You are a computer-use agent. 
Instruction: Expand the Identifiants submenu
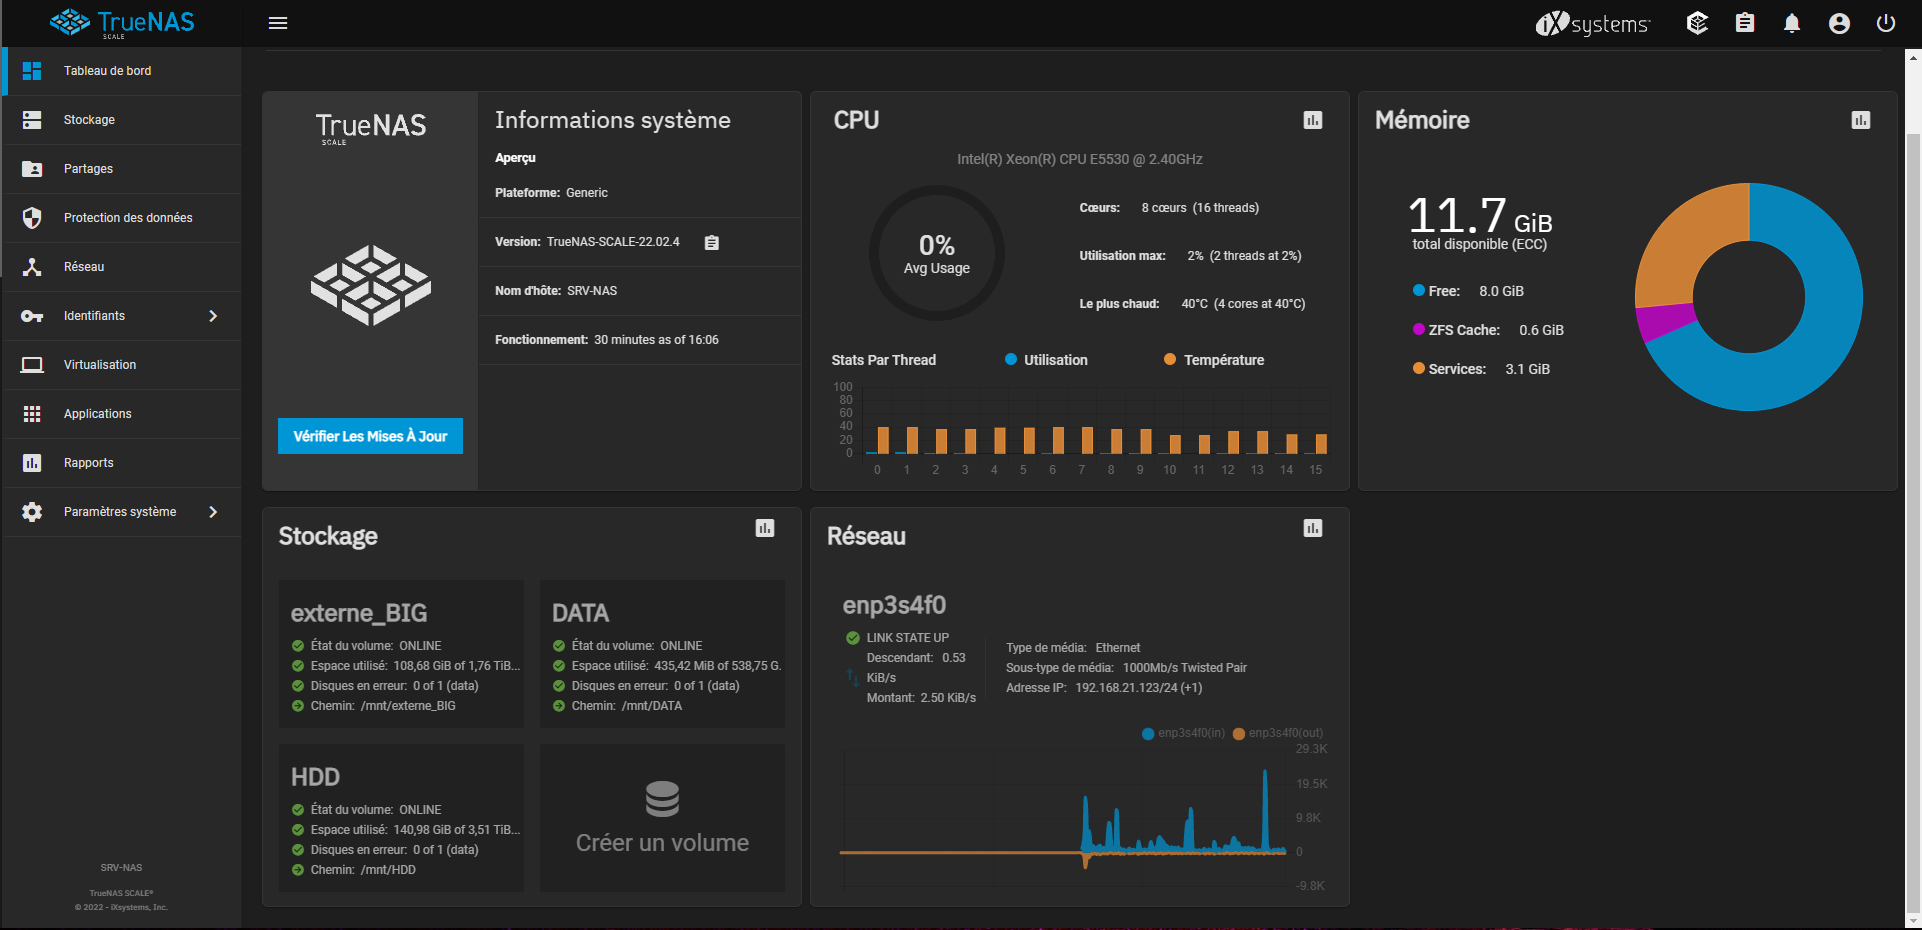[213, 316]
